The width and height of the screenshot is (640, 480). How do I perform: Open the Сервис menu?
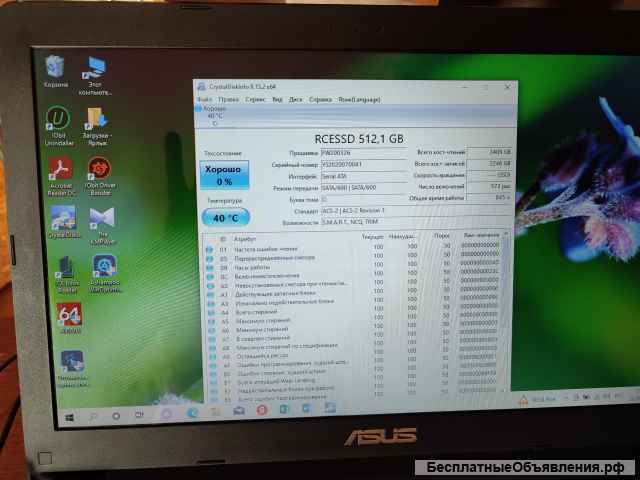255,99
